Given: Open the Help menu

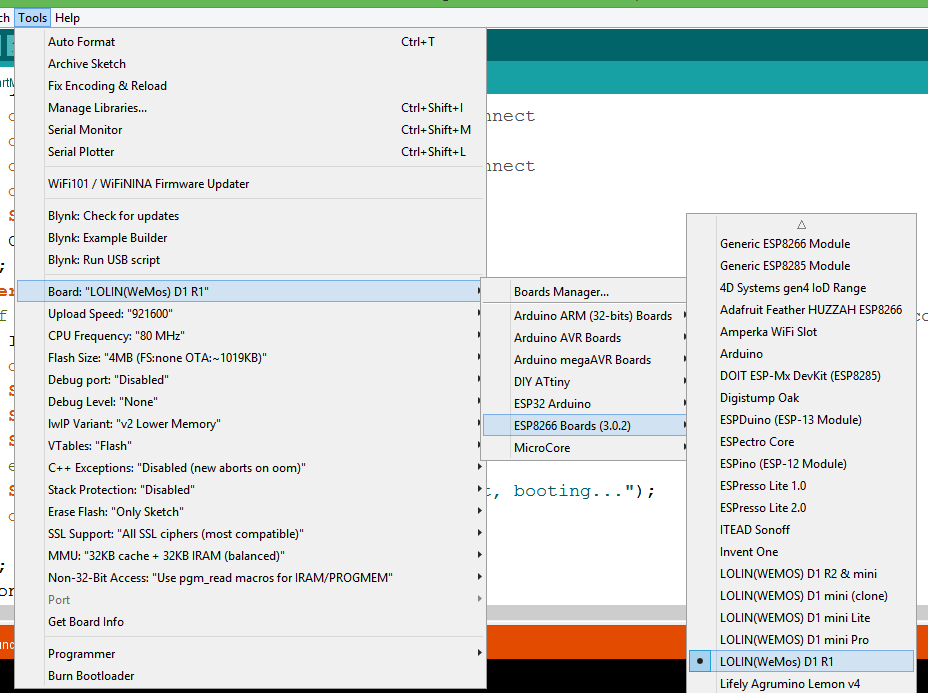Looking at the screenshot, I should tap(67, 17).
